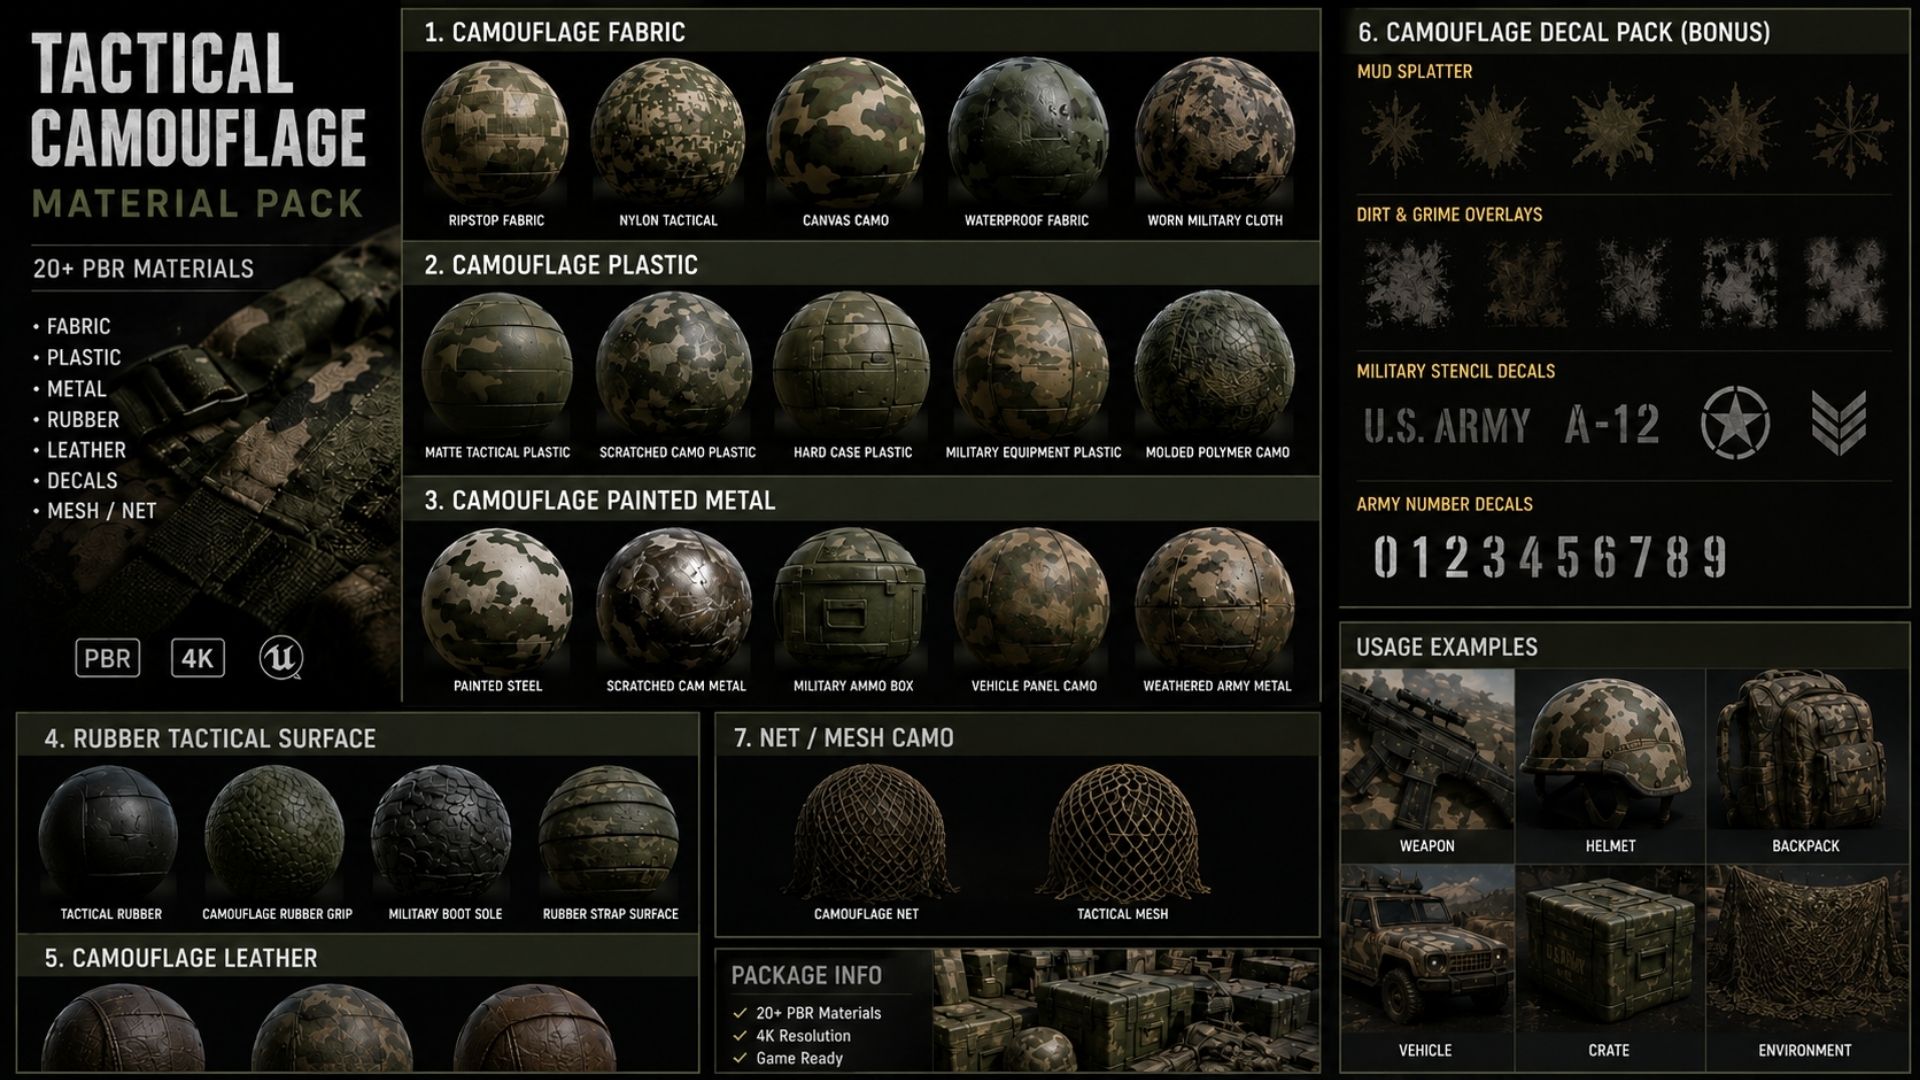1920x1080 pixels.
Task: Open the Vehicle usage example
Action: coord(1427,966)
